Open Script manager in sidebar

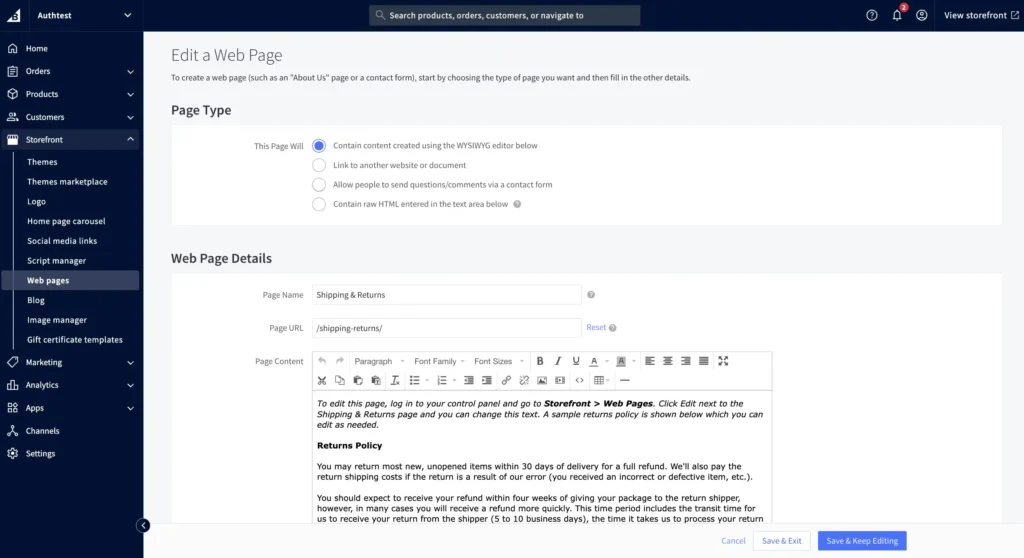coord(56,261)
